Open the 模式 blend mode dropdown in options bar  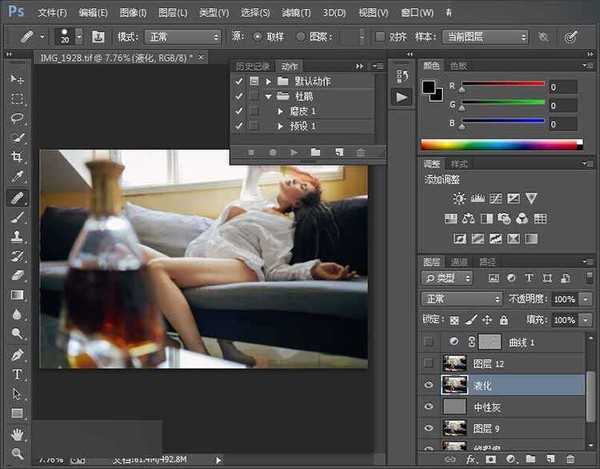(183, 37)
